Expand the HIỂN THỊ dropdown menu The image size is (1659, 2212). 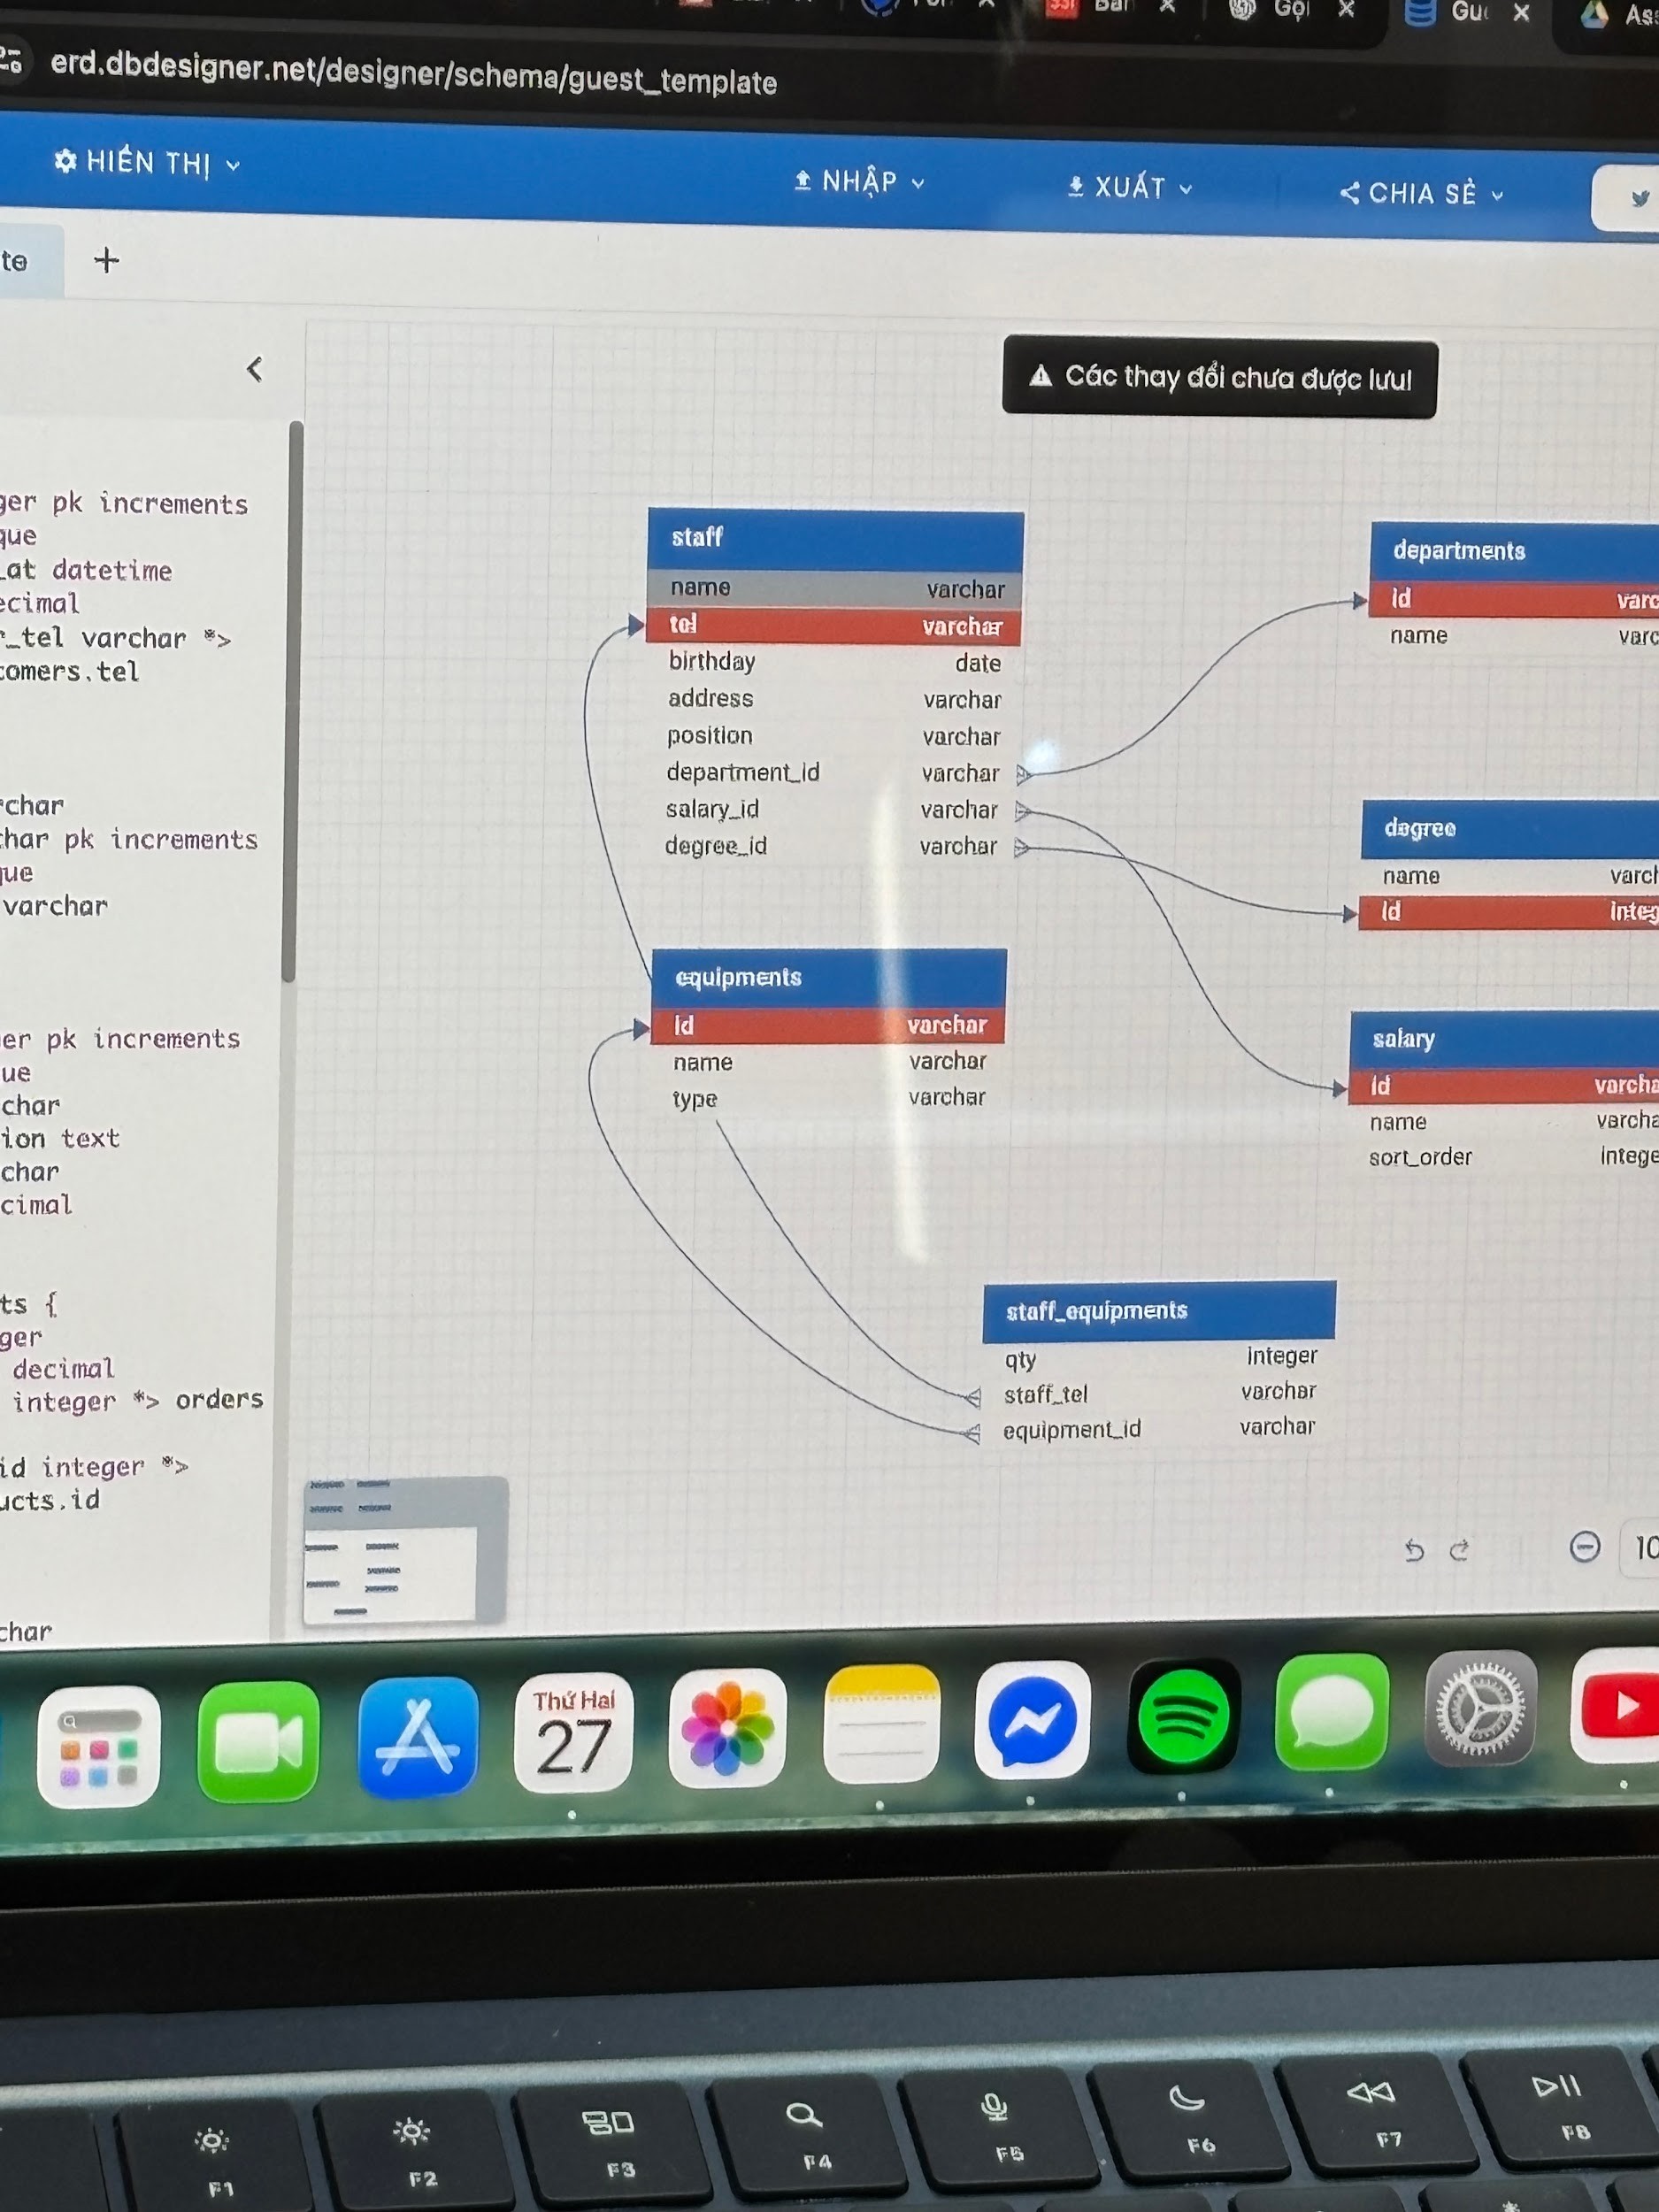pyautogui.click(x=148, y=163)
